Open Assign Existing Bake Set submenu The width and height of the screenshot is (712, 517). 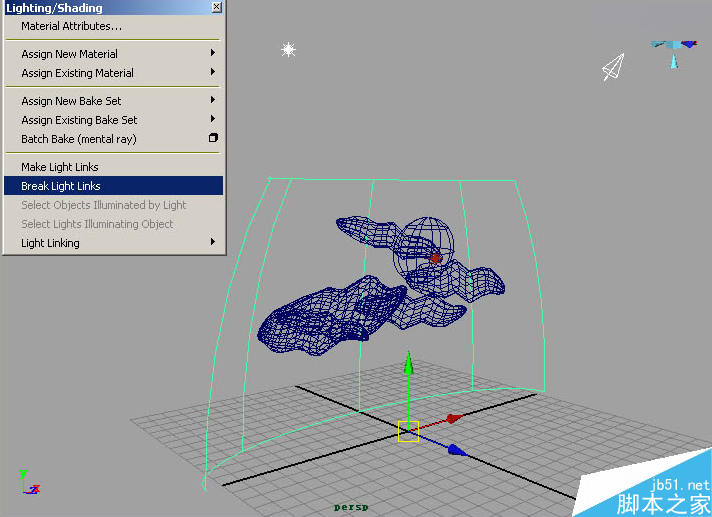click(114, 120)
